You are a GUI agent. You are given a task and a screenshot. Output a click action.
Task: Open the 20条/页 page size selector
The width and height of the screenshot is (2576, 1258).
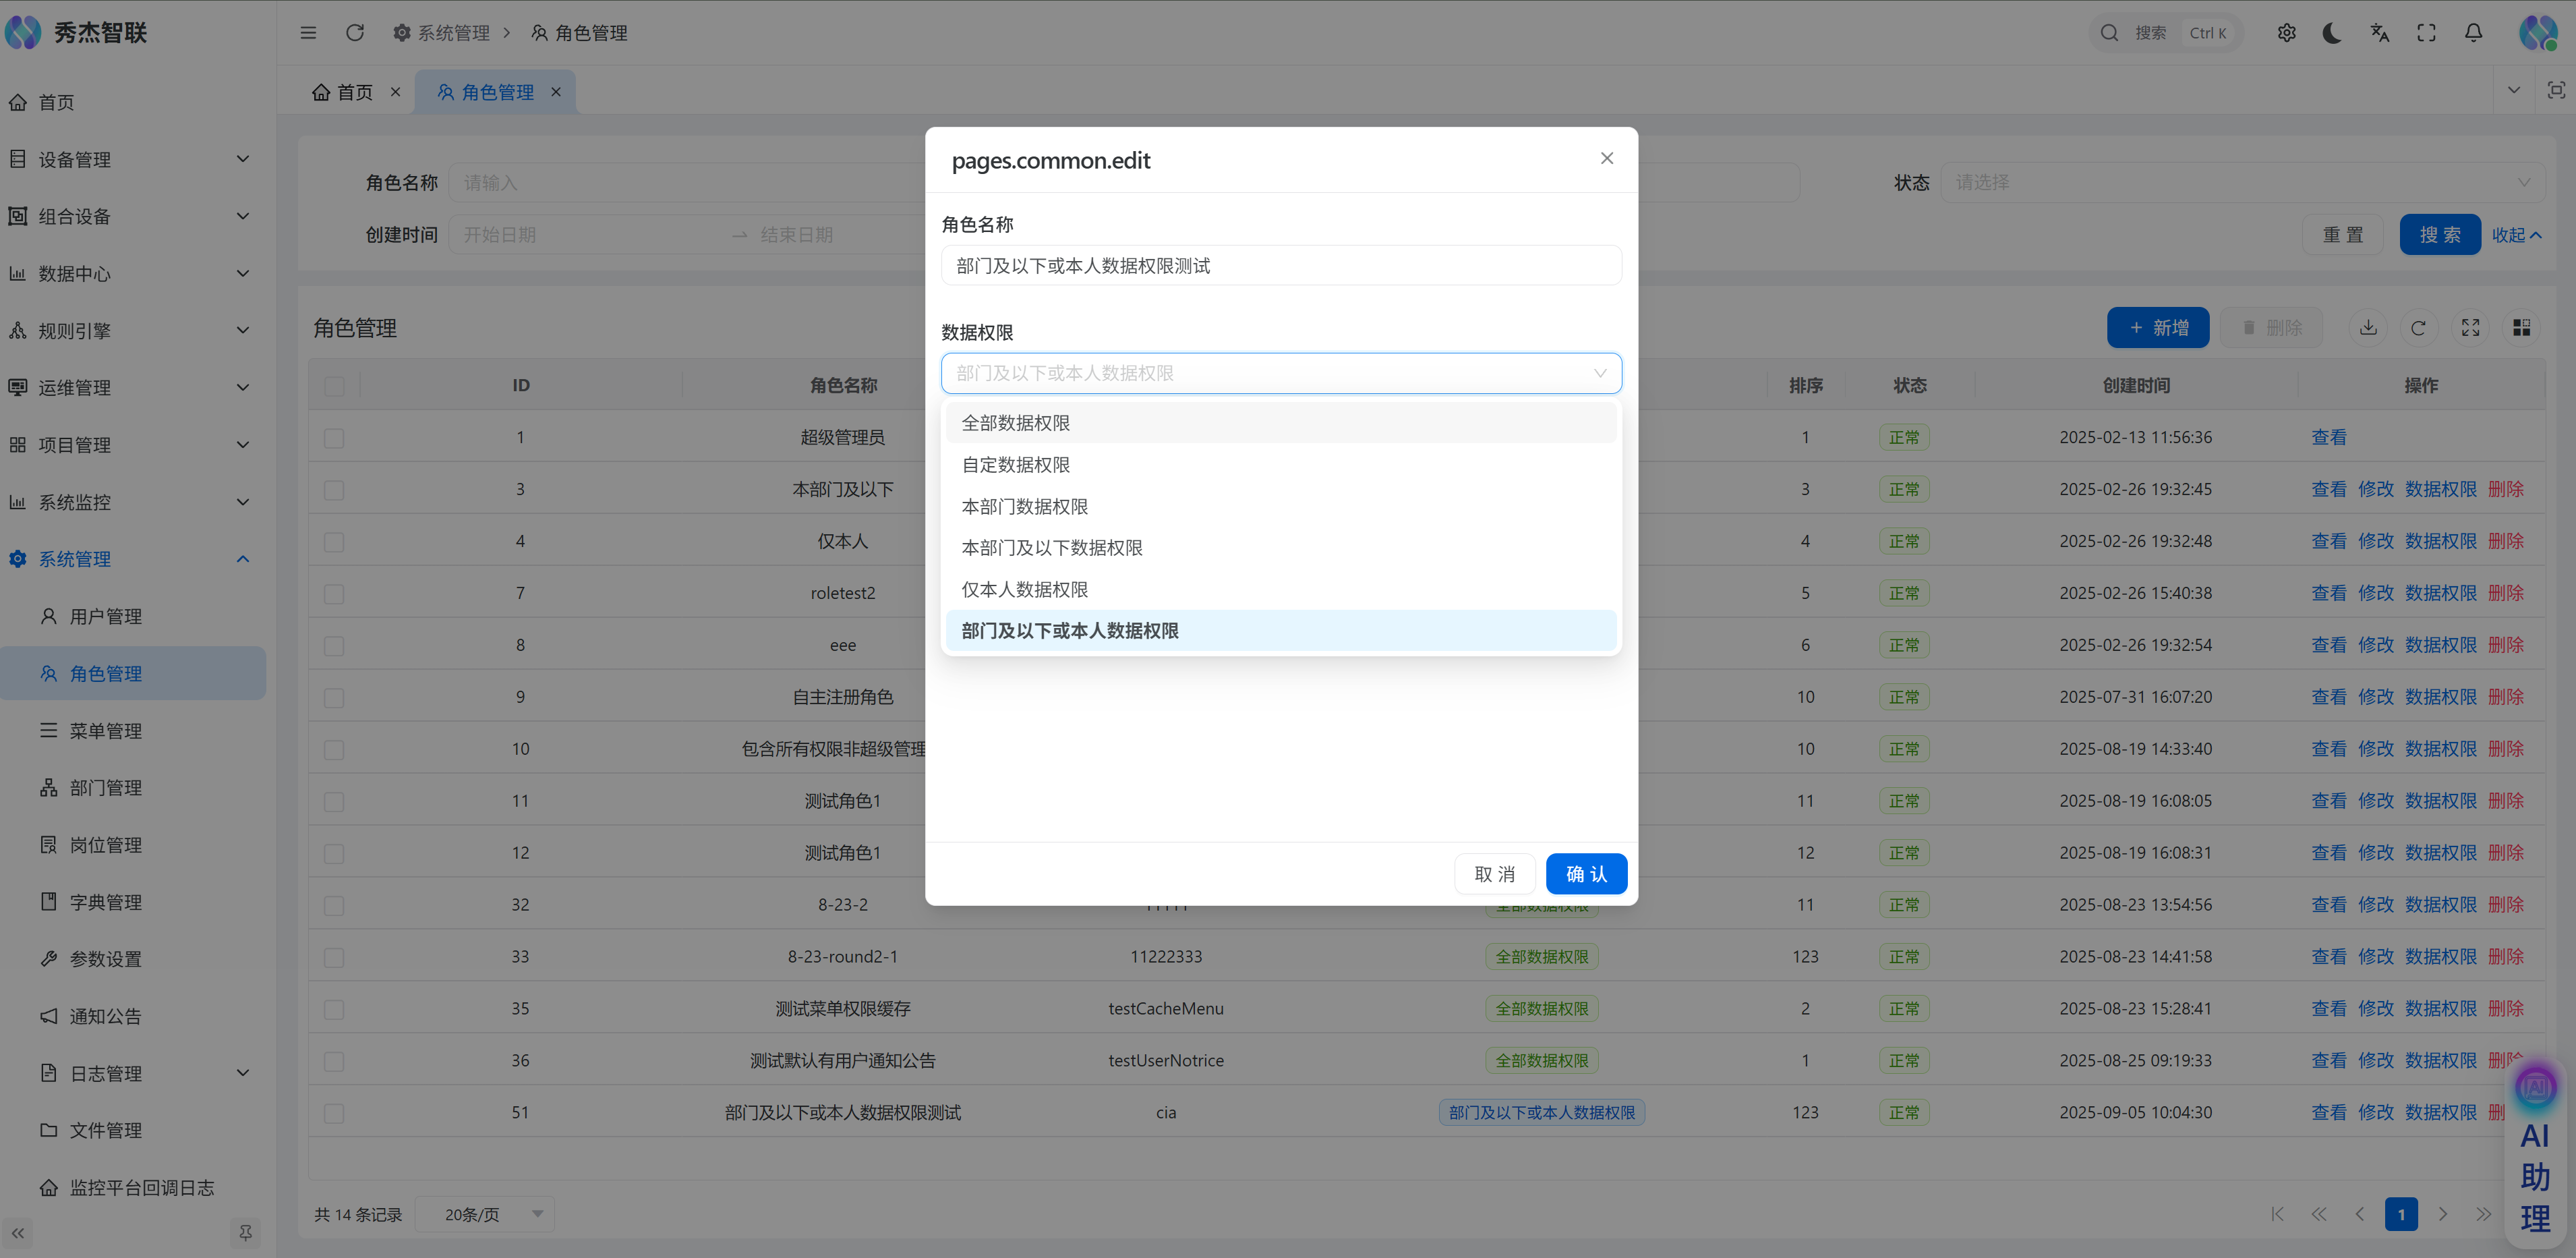coord(485,1214)
